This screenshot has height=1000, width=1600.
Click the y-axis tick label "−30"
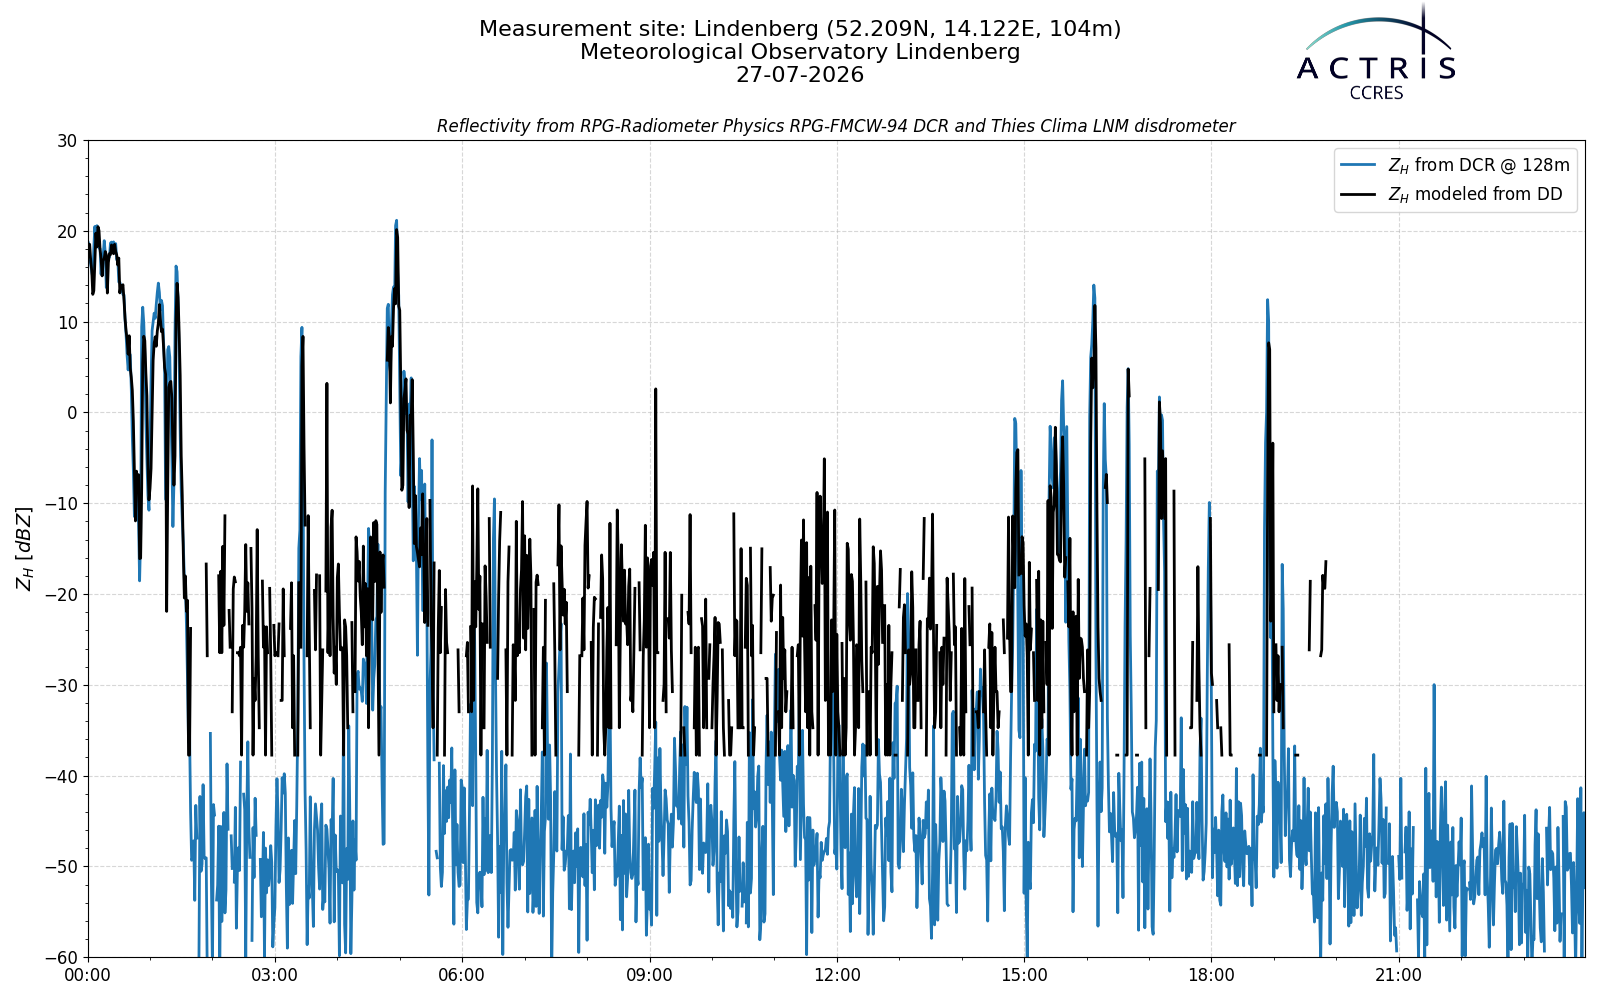point(60,686)
